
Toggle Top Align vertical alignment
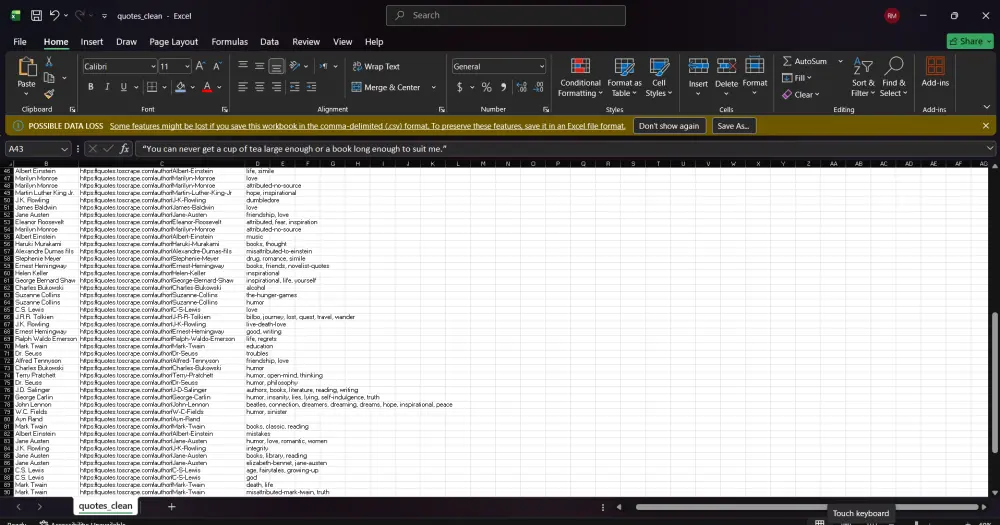click(243, 66)
